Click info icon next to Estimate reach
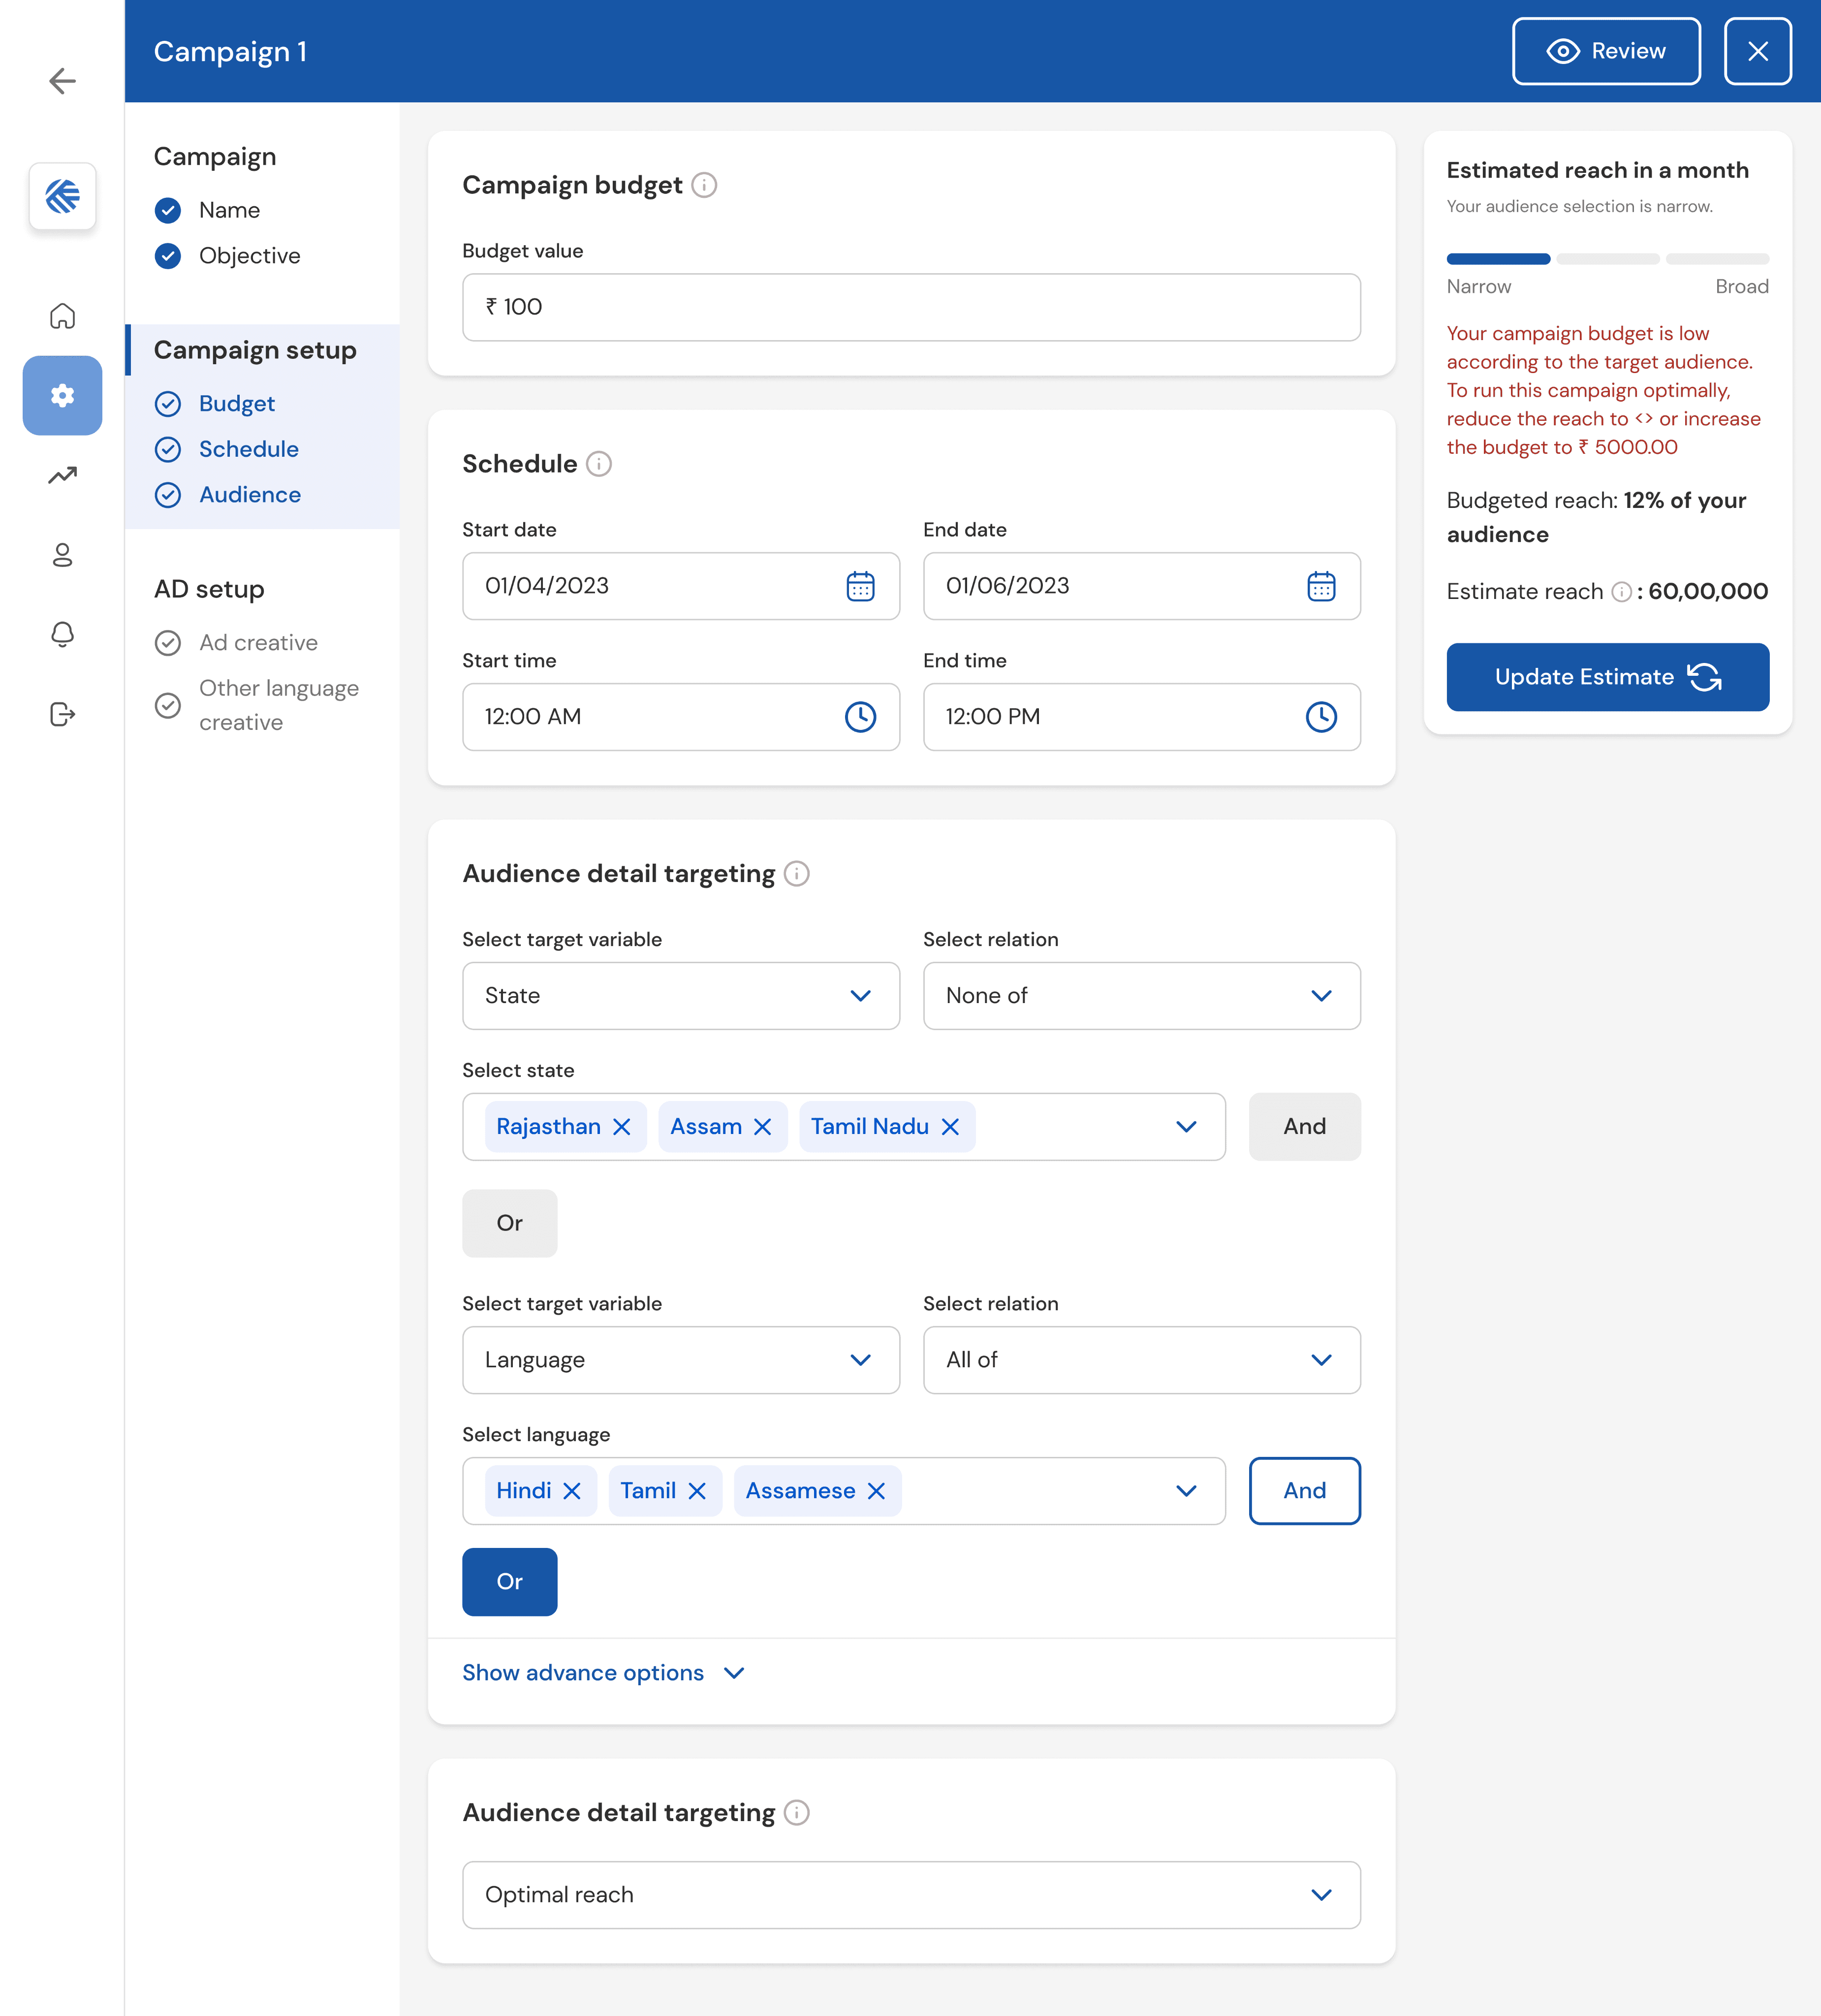 pyautogui.click(x=1621, y=592)
